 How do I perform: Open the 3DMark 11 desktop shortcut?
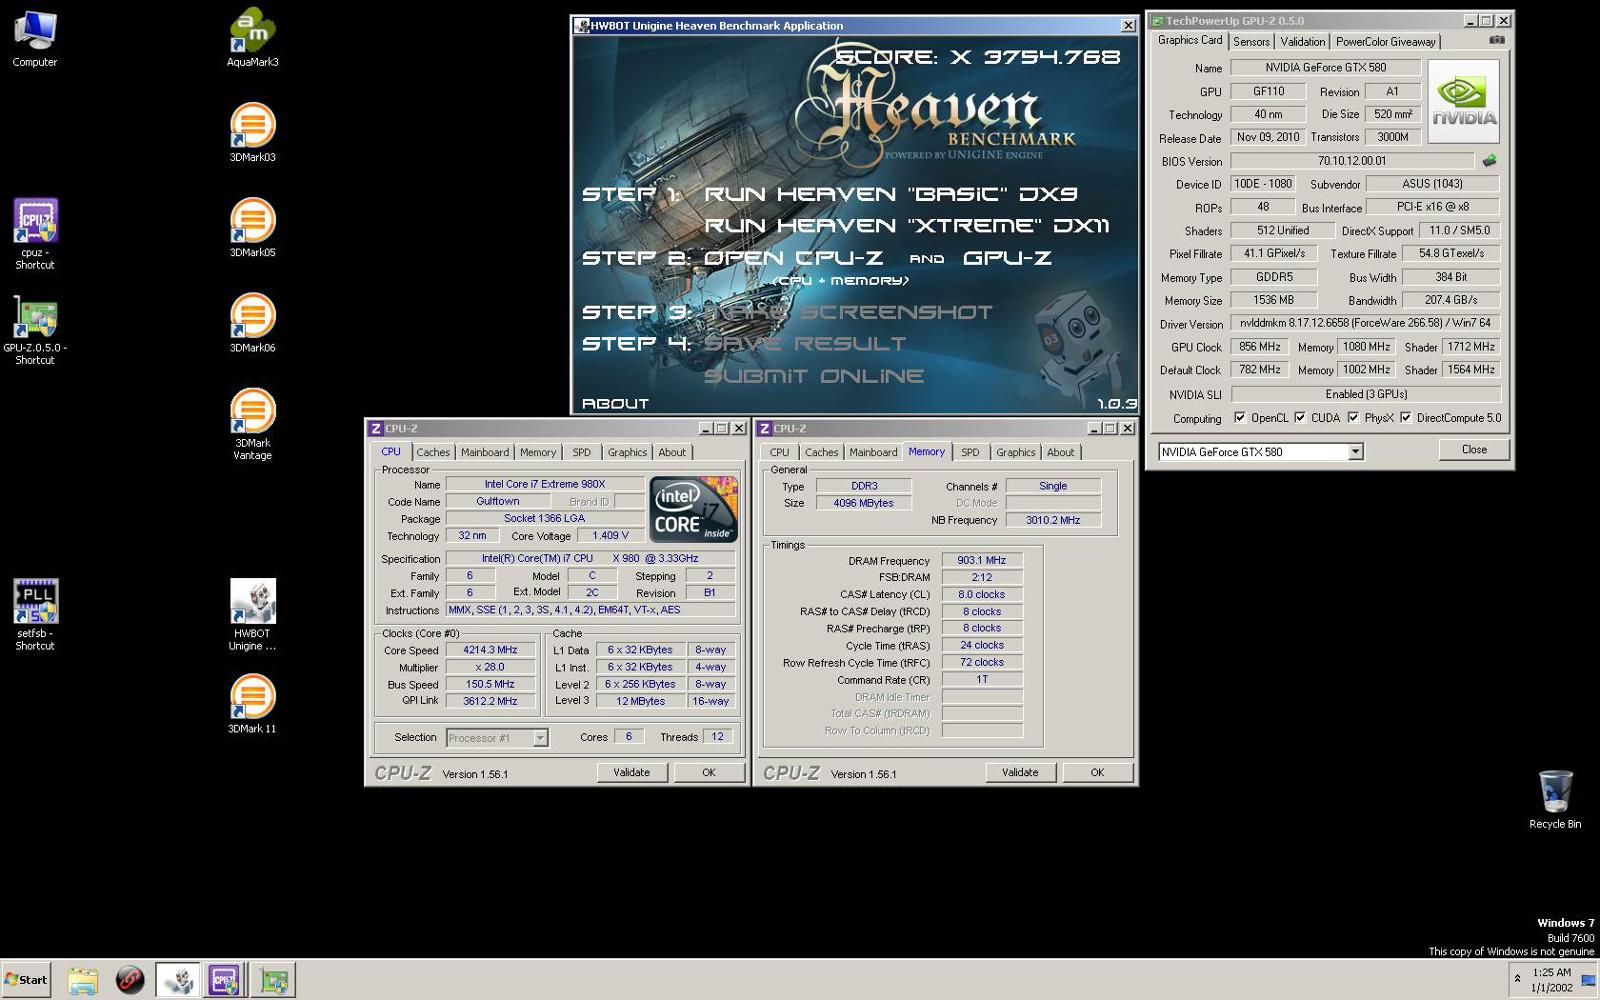tap(252, 704)
